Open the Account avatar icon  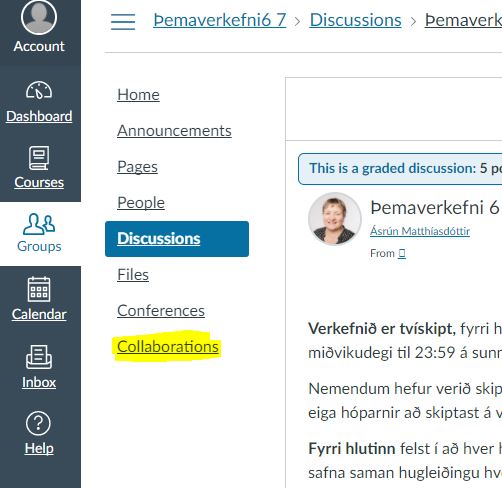click(39, 16)
